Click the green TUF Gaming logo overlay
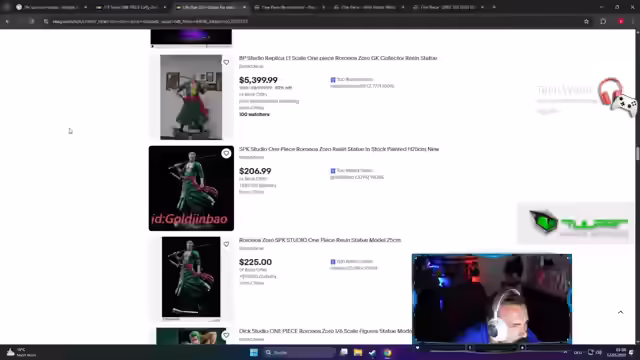 pos(576,222)
